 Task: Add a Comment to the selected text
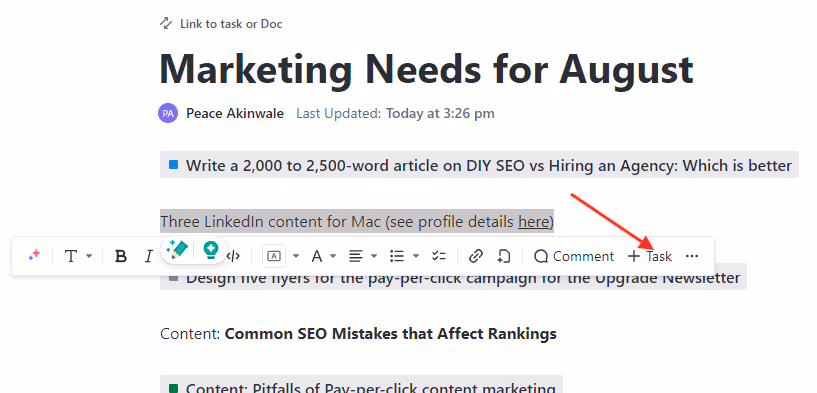click(x=574, y=256)
